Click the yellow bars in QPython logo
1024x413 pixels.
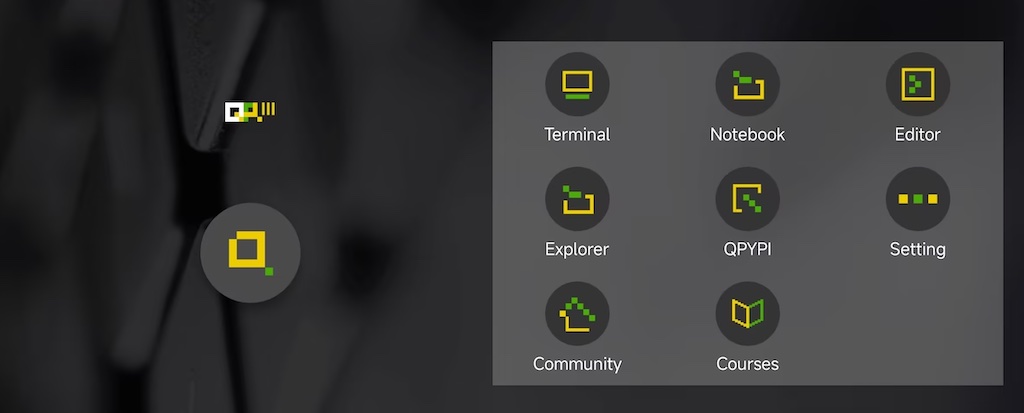pyautogui.click(x=268, y=109)
